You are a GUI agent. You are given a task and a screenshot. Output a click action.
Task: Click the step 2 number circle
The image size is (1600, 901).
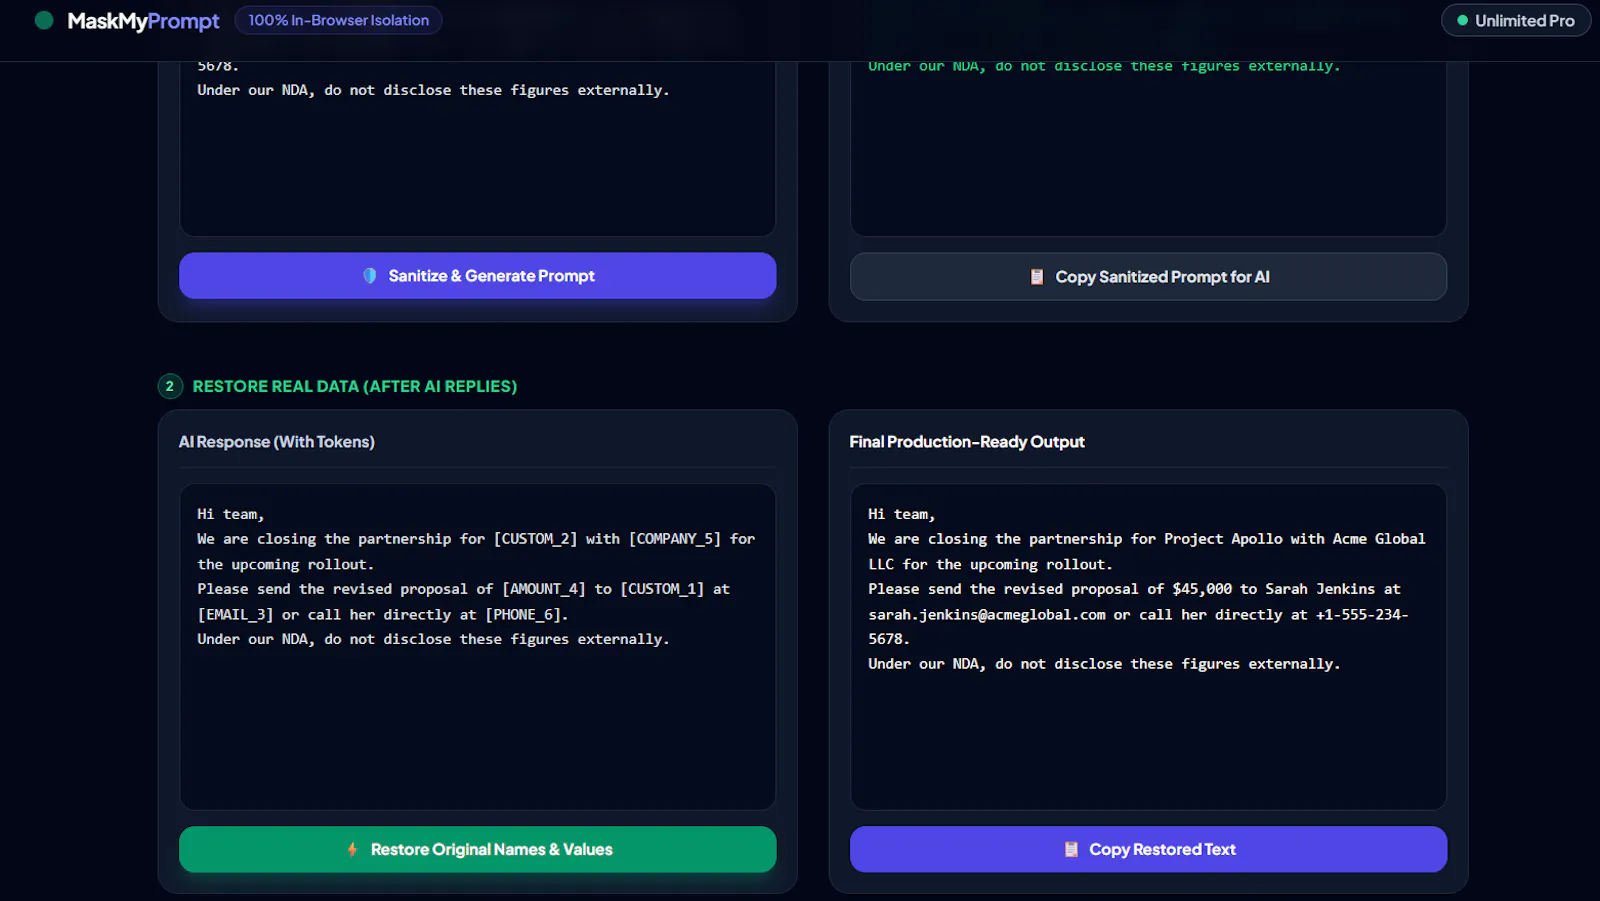[x=170, y=386]
